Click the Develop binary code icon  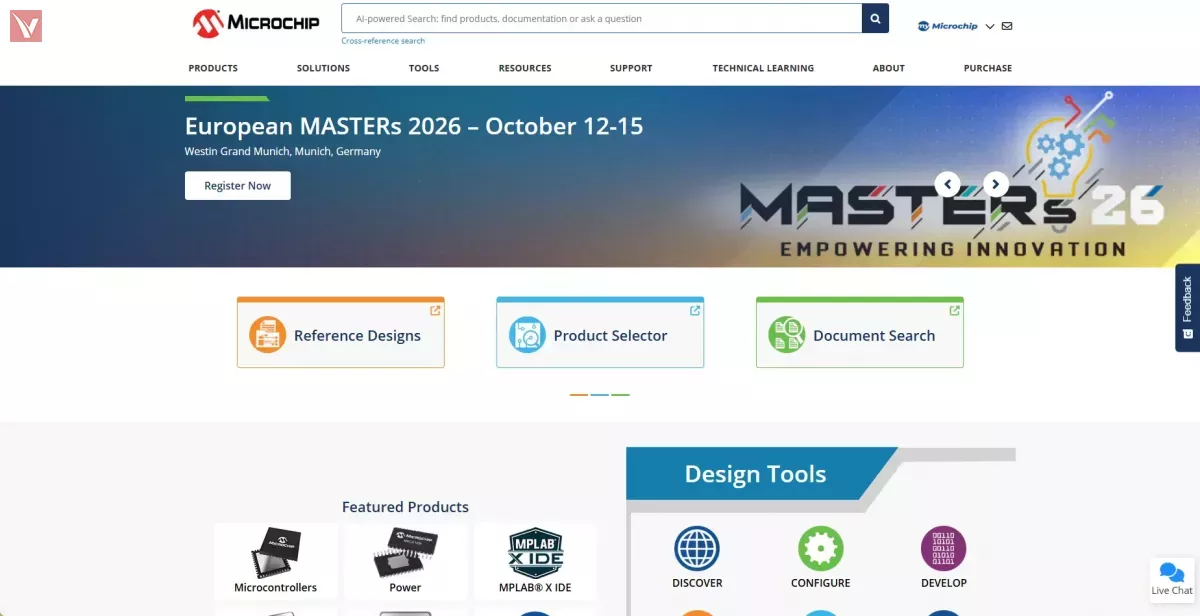(x=943, y=549)
